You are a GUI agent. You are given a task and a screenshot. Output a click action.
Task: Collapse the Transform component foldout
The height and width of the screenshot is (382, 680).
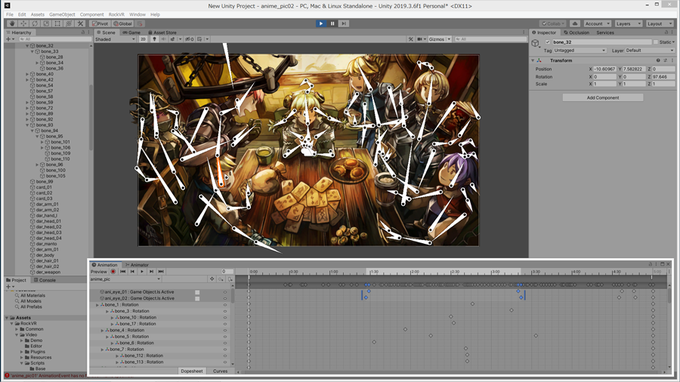(533, 60)
